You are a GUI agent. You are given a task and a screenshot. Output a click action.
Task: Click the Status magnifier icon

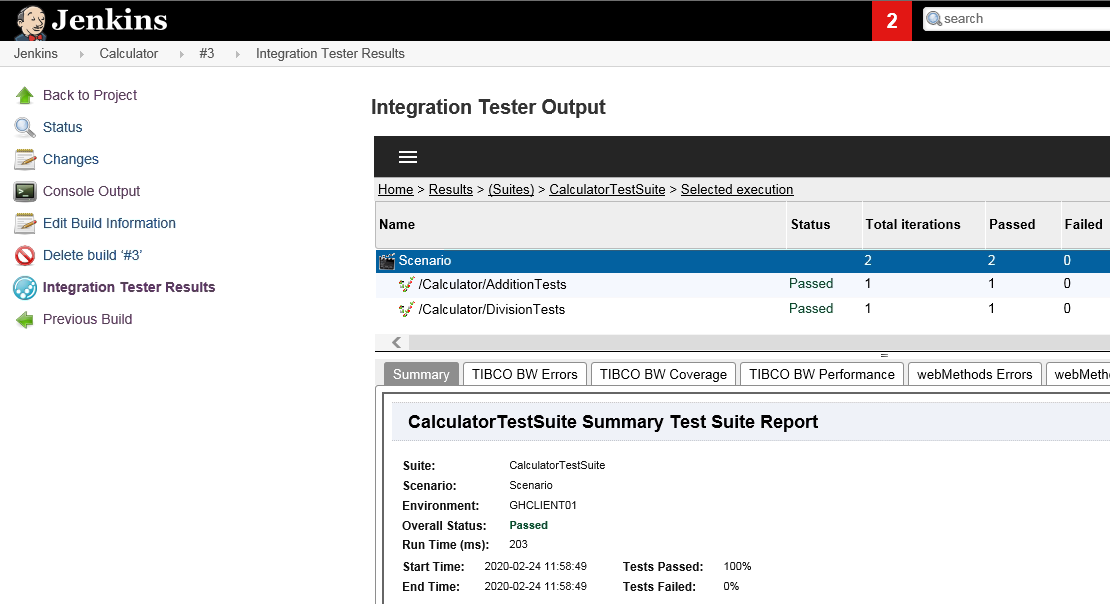25,128
